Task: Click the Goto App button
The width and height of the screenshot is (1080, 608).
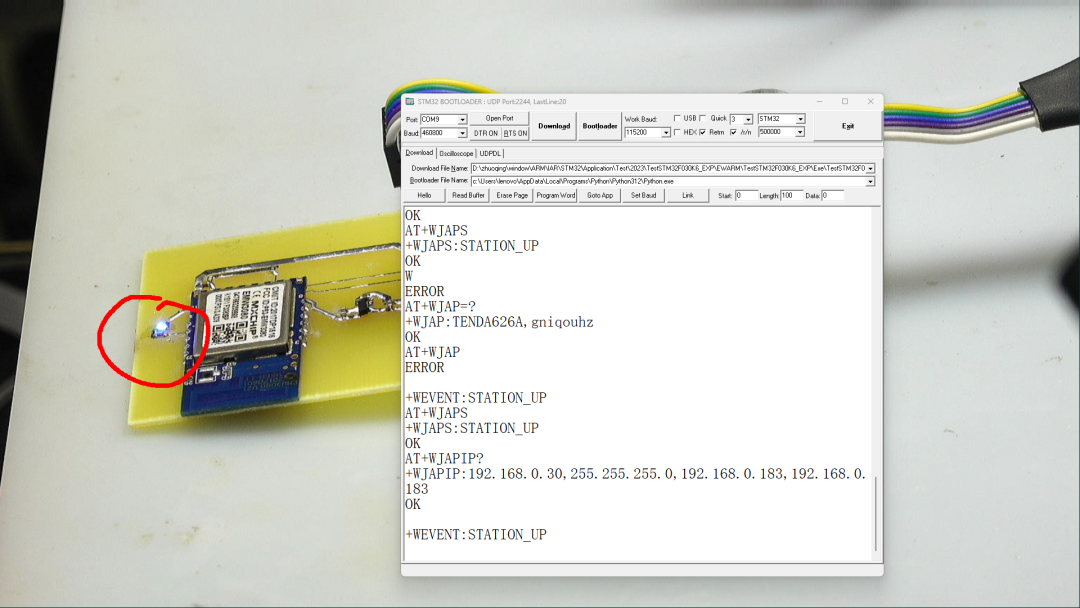Action: (600, 195)
